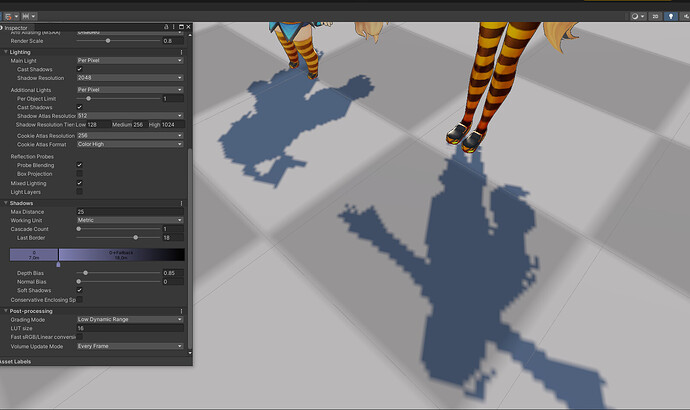Click the Asset Labels header

16,362
